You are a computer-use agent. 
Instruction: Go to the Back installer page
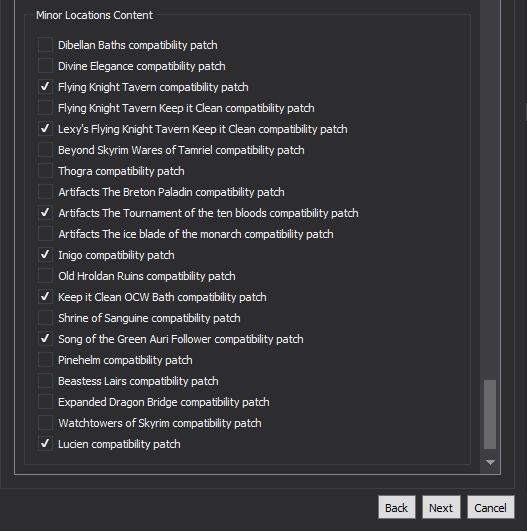pos(397,507)
